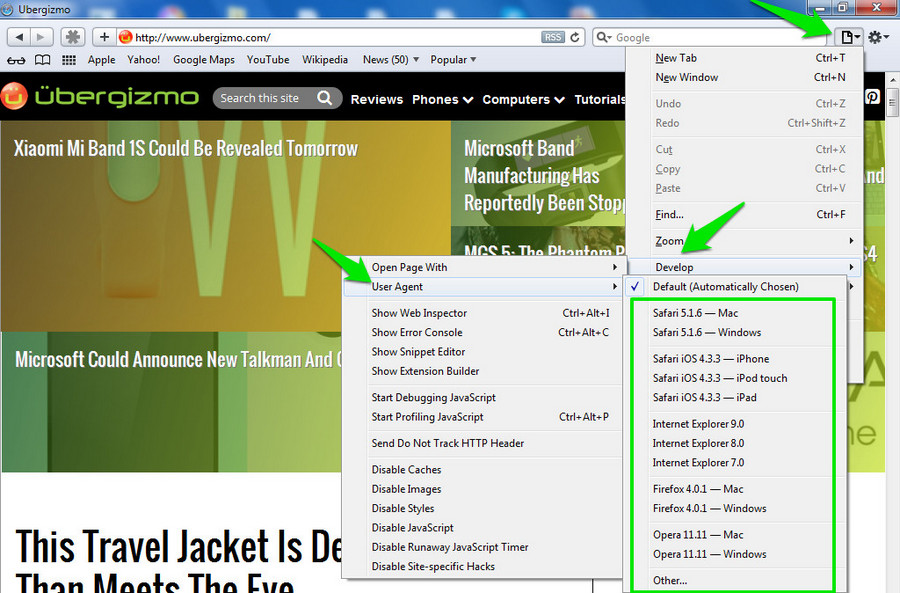Click the Ubergizmo favicon in address bar
900x593 pixels.
click(125, 37)
